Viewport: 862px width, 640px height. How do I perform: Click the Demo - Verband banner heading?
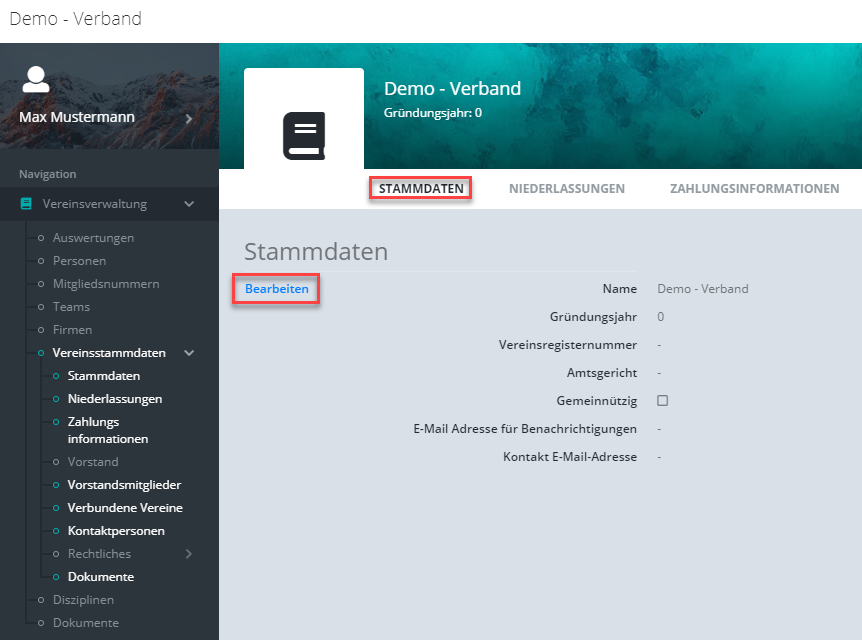[x=452, y=89]
